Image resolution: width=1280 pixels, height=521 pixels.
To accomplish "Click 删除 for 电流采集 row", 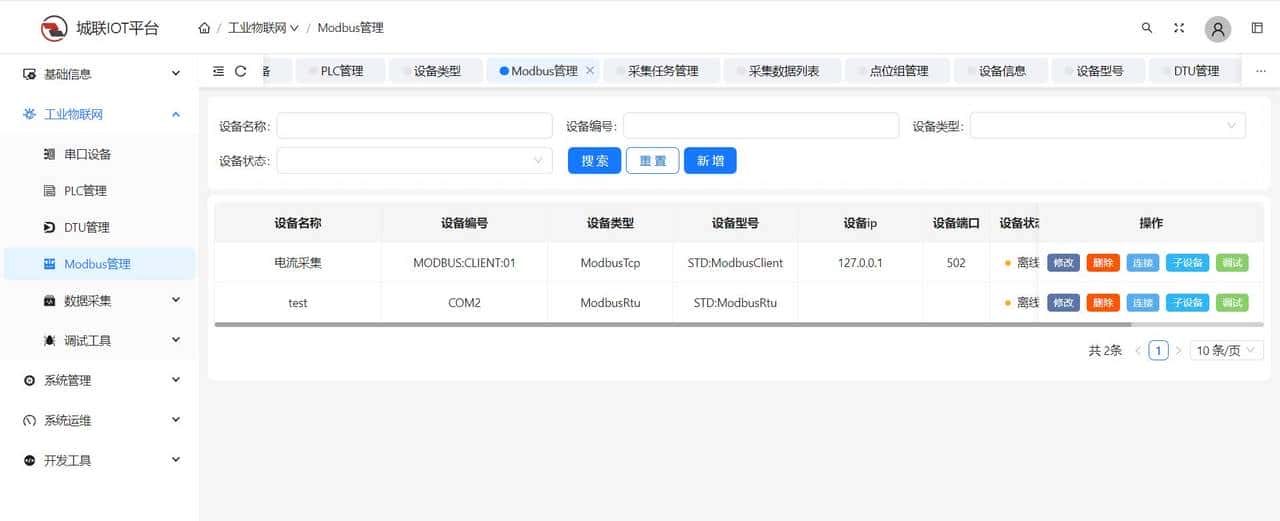I will [x=1103, y=263].
